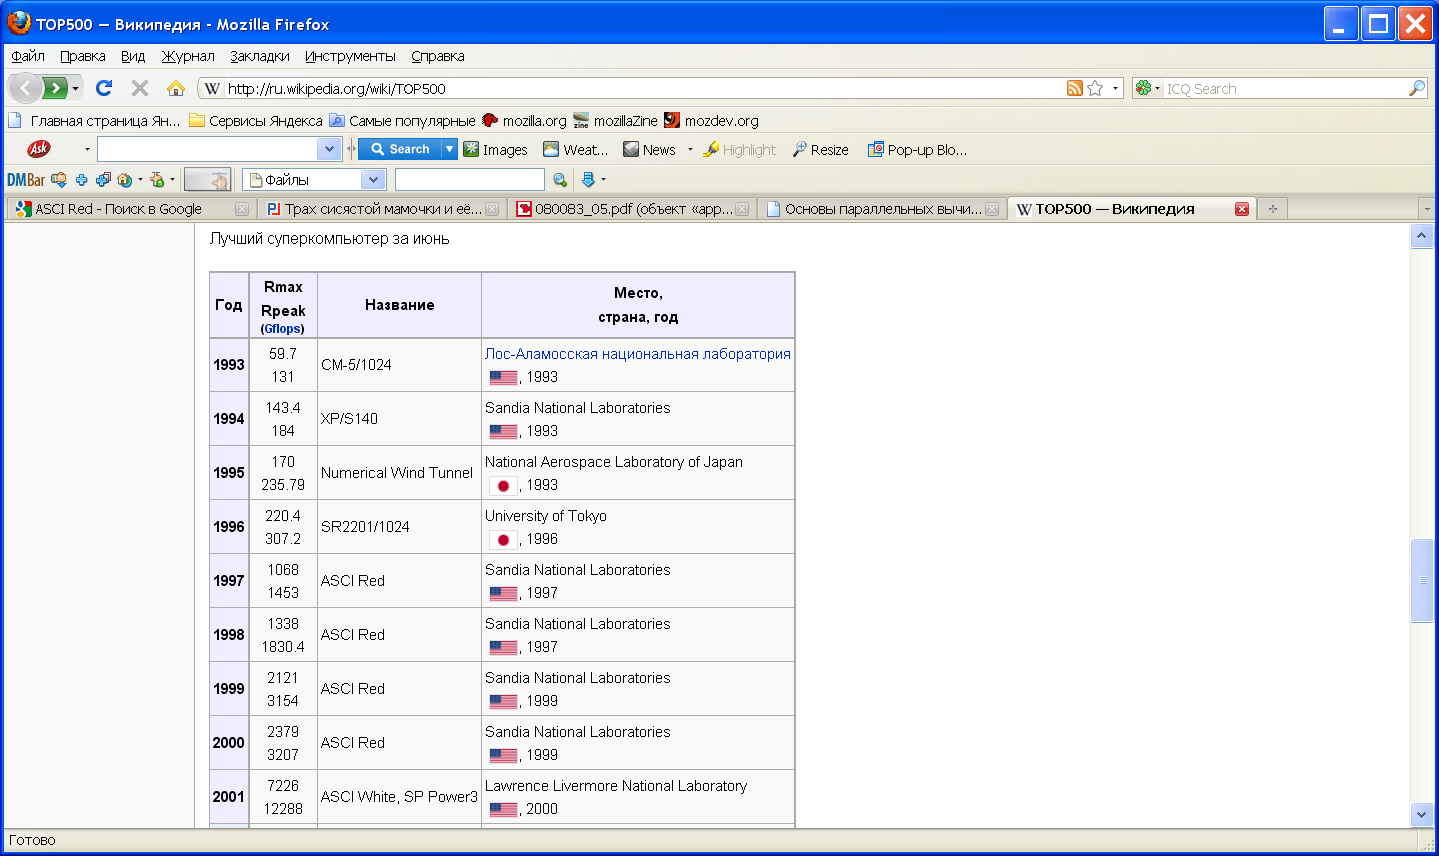Open the home page via house icon
1439x856 pixels.
click(176, 88)
